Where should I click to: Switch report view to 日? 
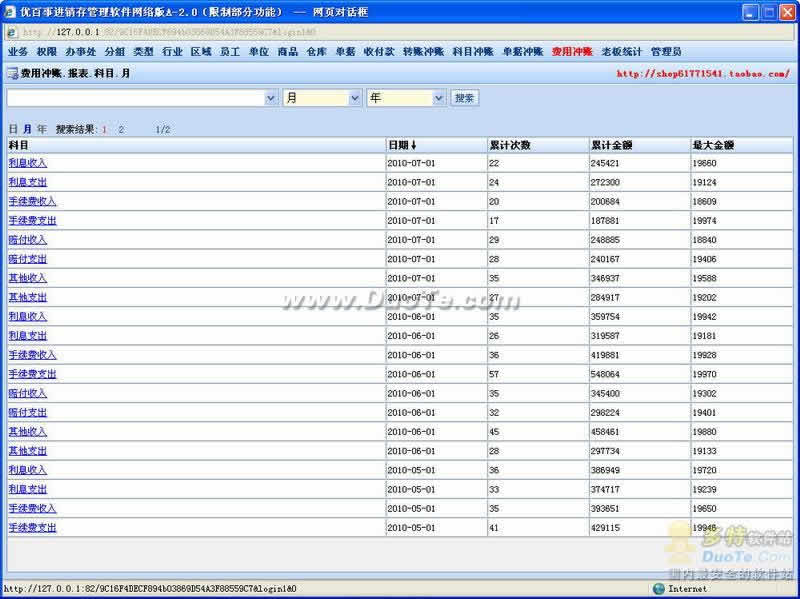coord(13,129)
